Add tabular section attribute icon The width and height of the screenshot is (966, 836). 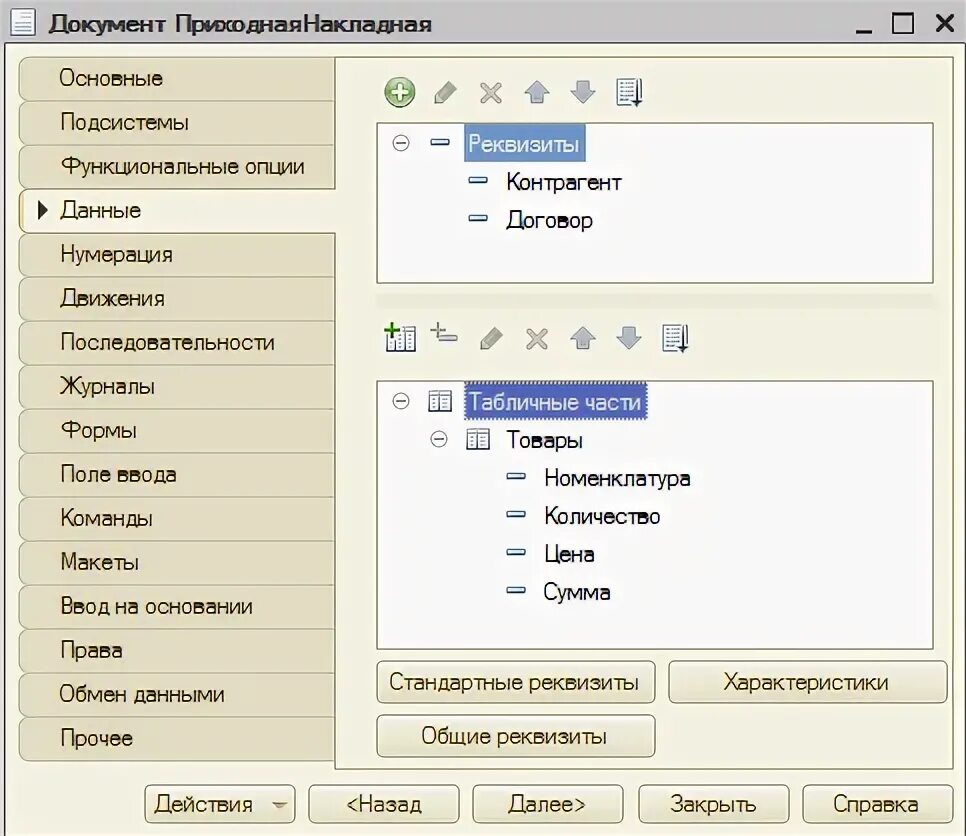click(x=444, y=333)
